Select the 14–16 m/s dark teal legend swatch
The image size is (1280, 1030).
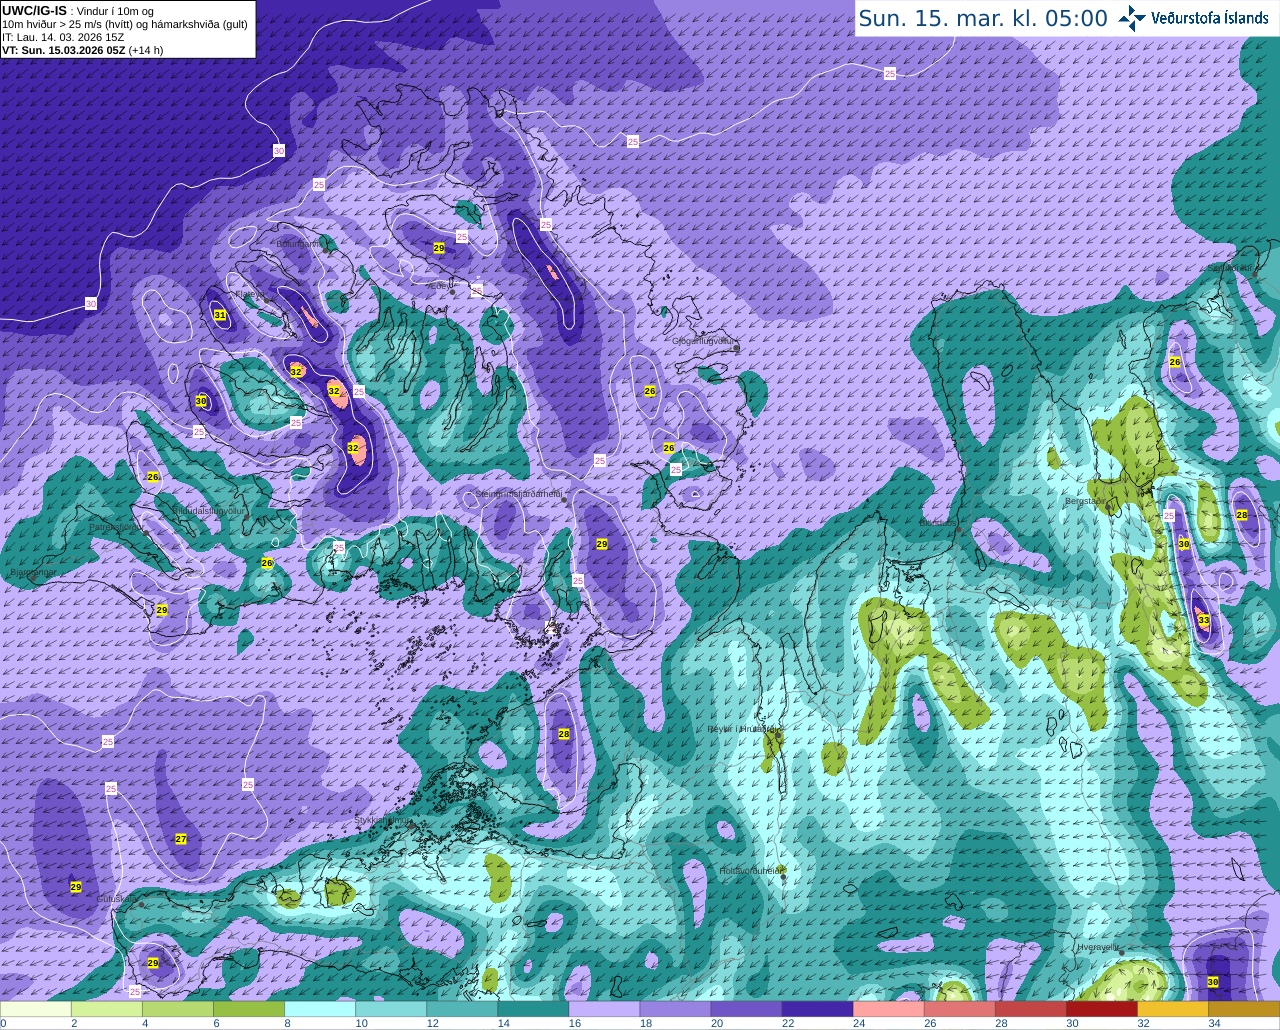point(534,1009)
